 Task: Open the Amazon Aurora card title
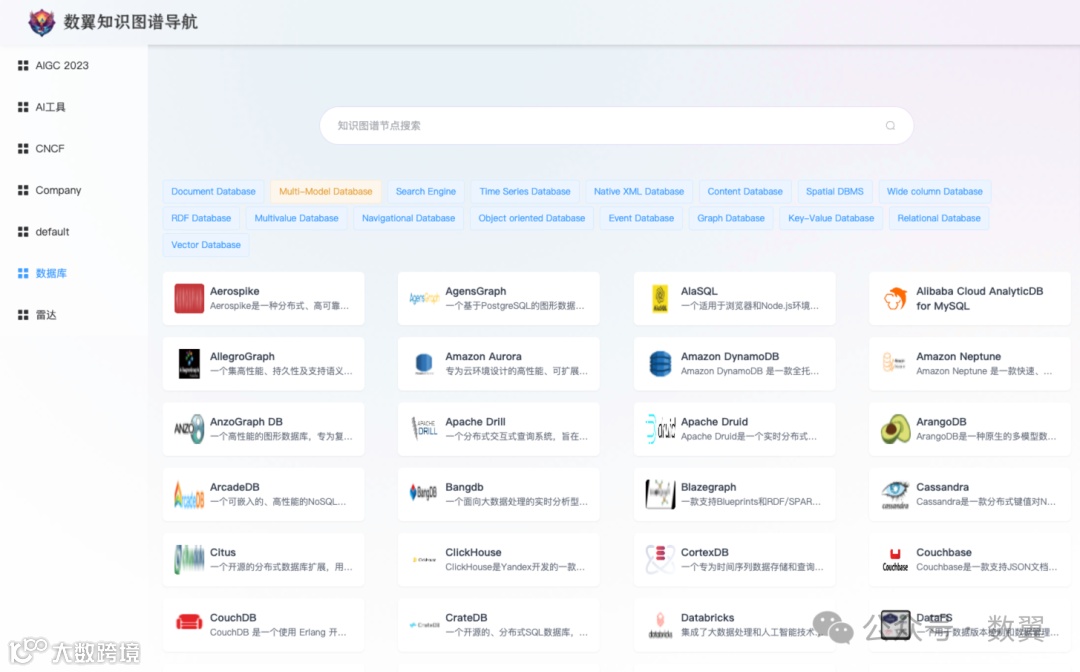pyautogui.click(x=484, y=357)
